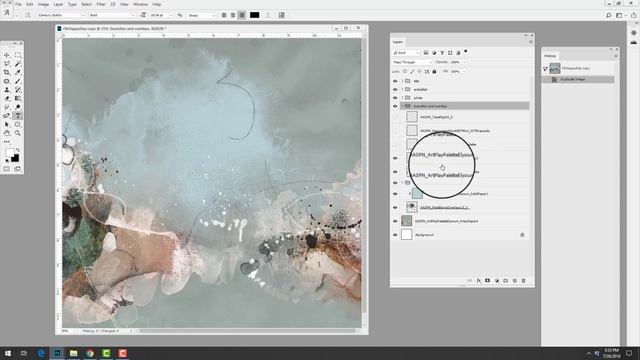Swap foreground and background colors
Viewport: 640px width, 360px height.
click(x=18, y=151)
